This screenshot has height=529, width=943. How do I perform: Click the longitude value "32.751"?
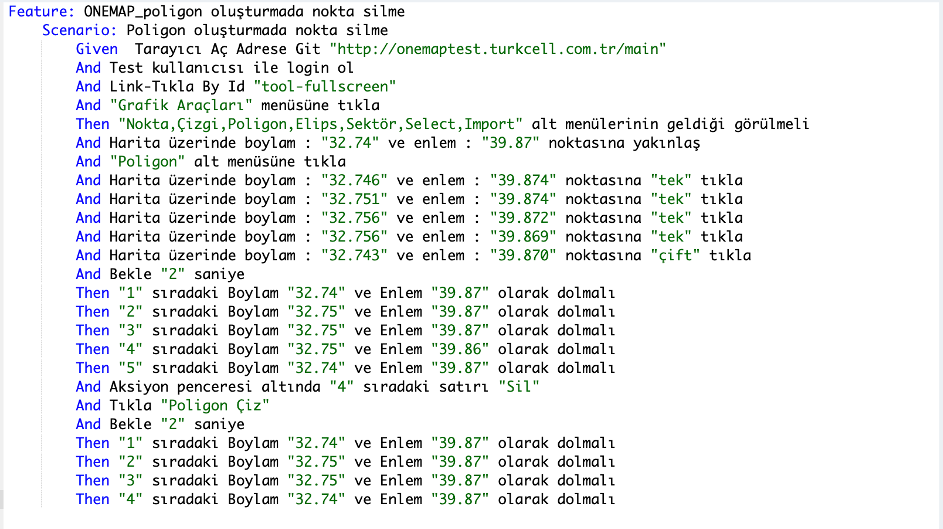350,199
